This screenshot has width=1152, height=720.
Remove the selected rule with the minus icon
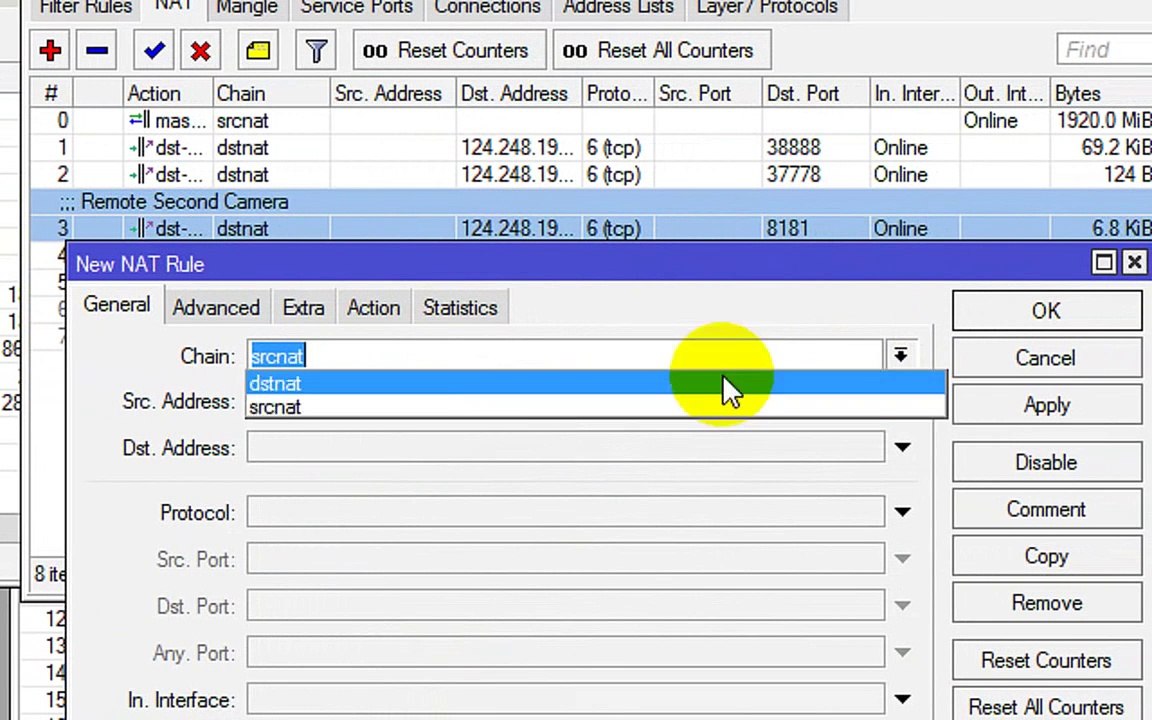(x=96, y=51)
